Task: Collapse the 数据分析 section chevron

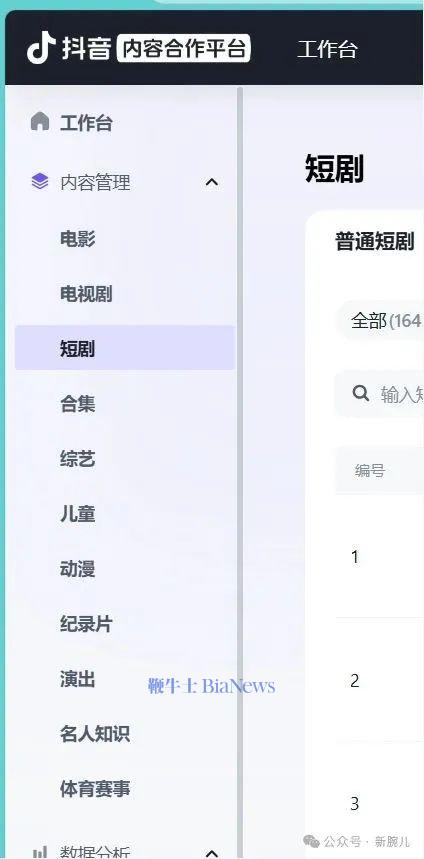Action: pos(211,853)
